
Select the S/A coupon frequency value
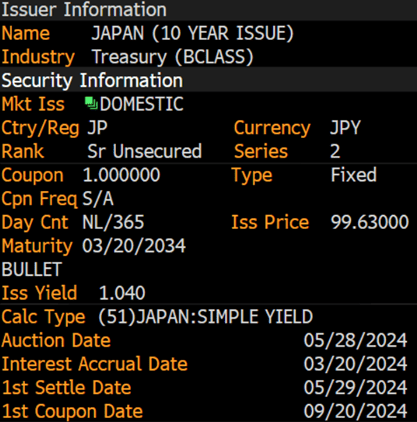point(98,199)
